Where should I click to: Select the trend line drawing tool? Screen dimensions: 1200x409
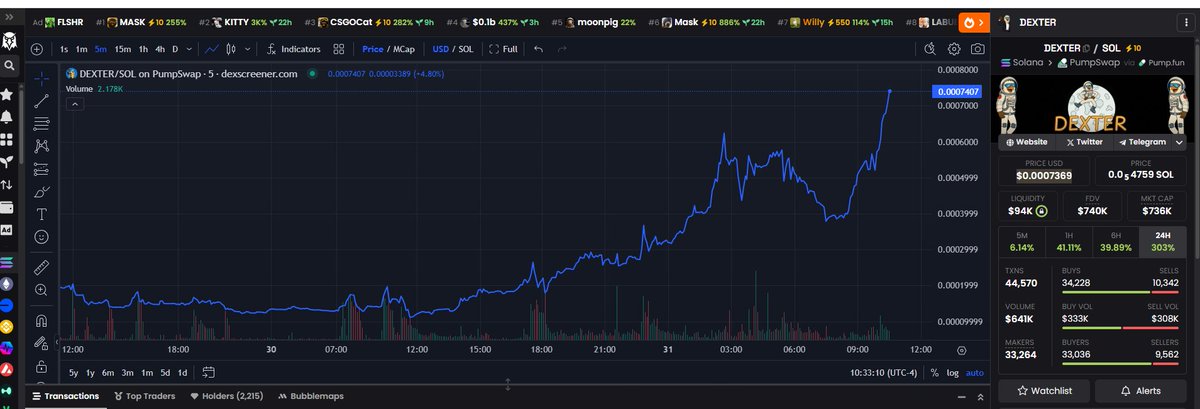(x=41, y=101)
